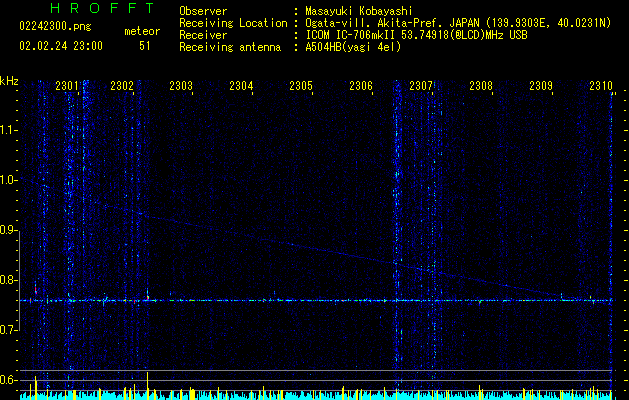
Task: Click the Receiving Location value line
Action: [458, 23]
